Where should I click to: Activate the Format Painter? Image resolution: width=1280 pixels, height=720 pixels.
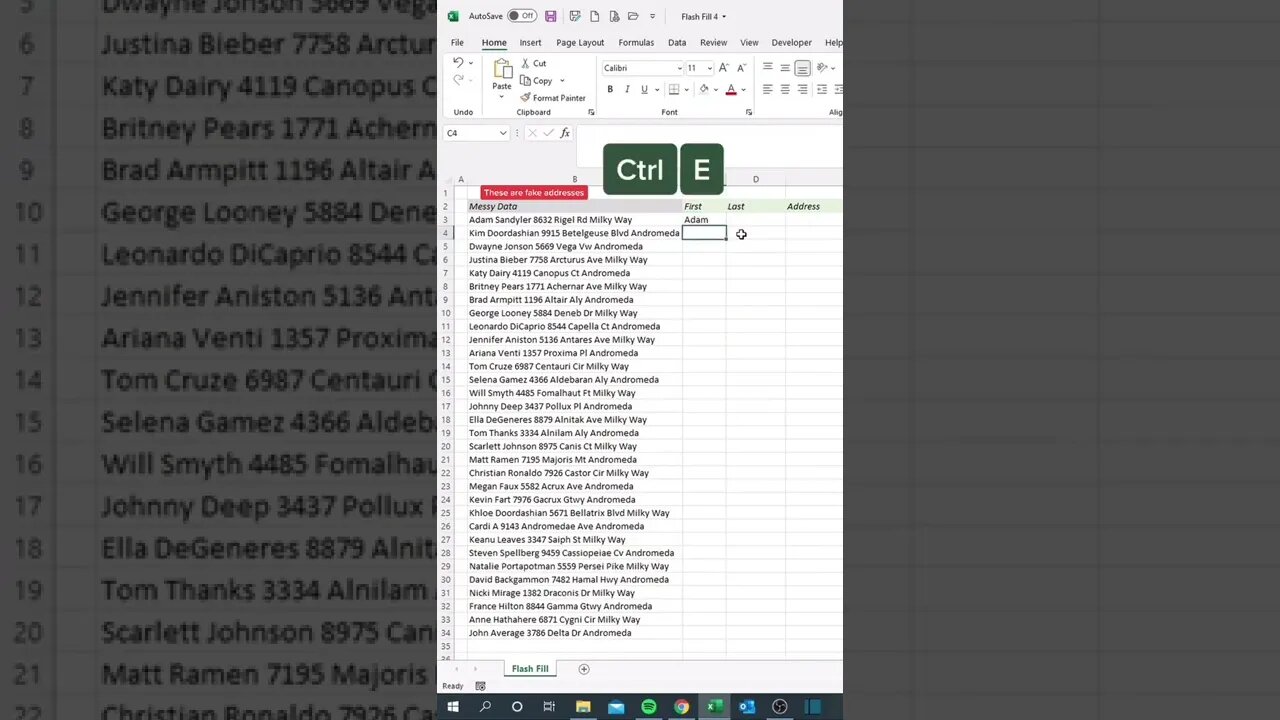(x=553, y=98)
